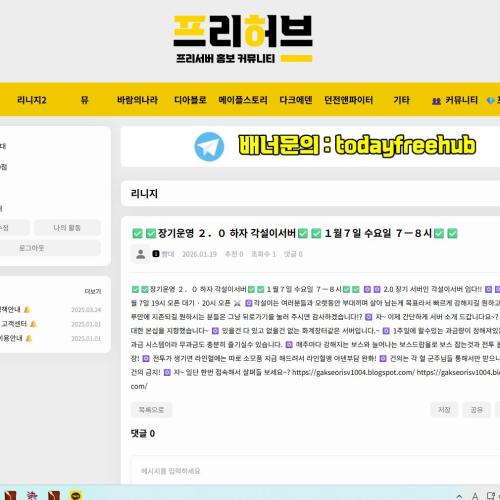Click the 기타 menu item
500x500 pixels.
coord(401,100)
